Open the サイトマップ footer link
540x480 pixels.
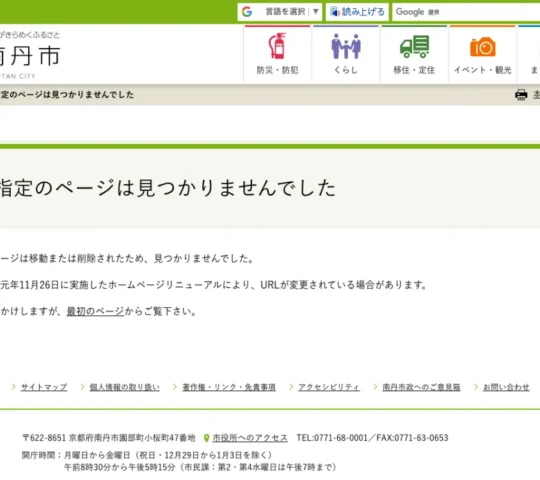[x=44, y=387]
